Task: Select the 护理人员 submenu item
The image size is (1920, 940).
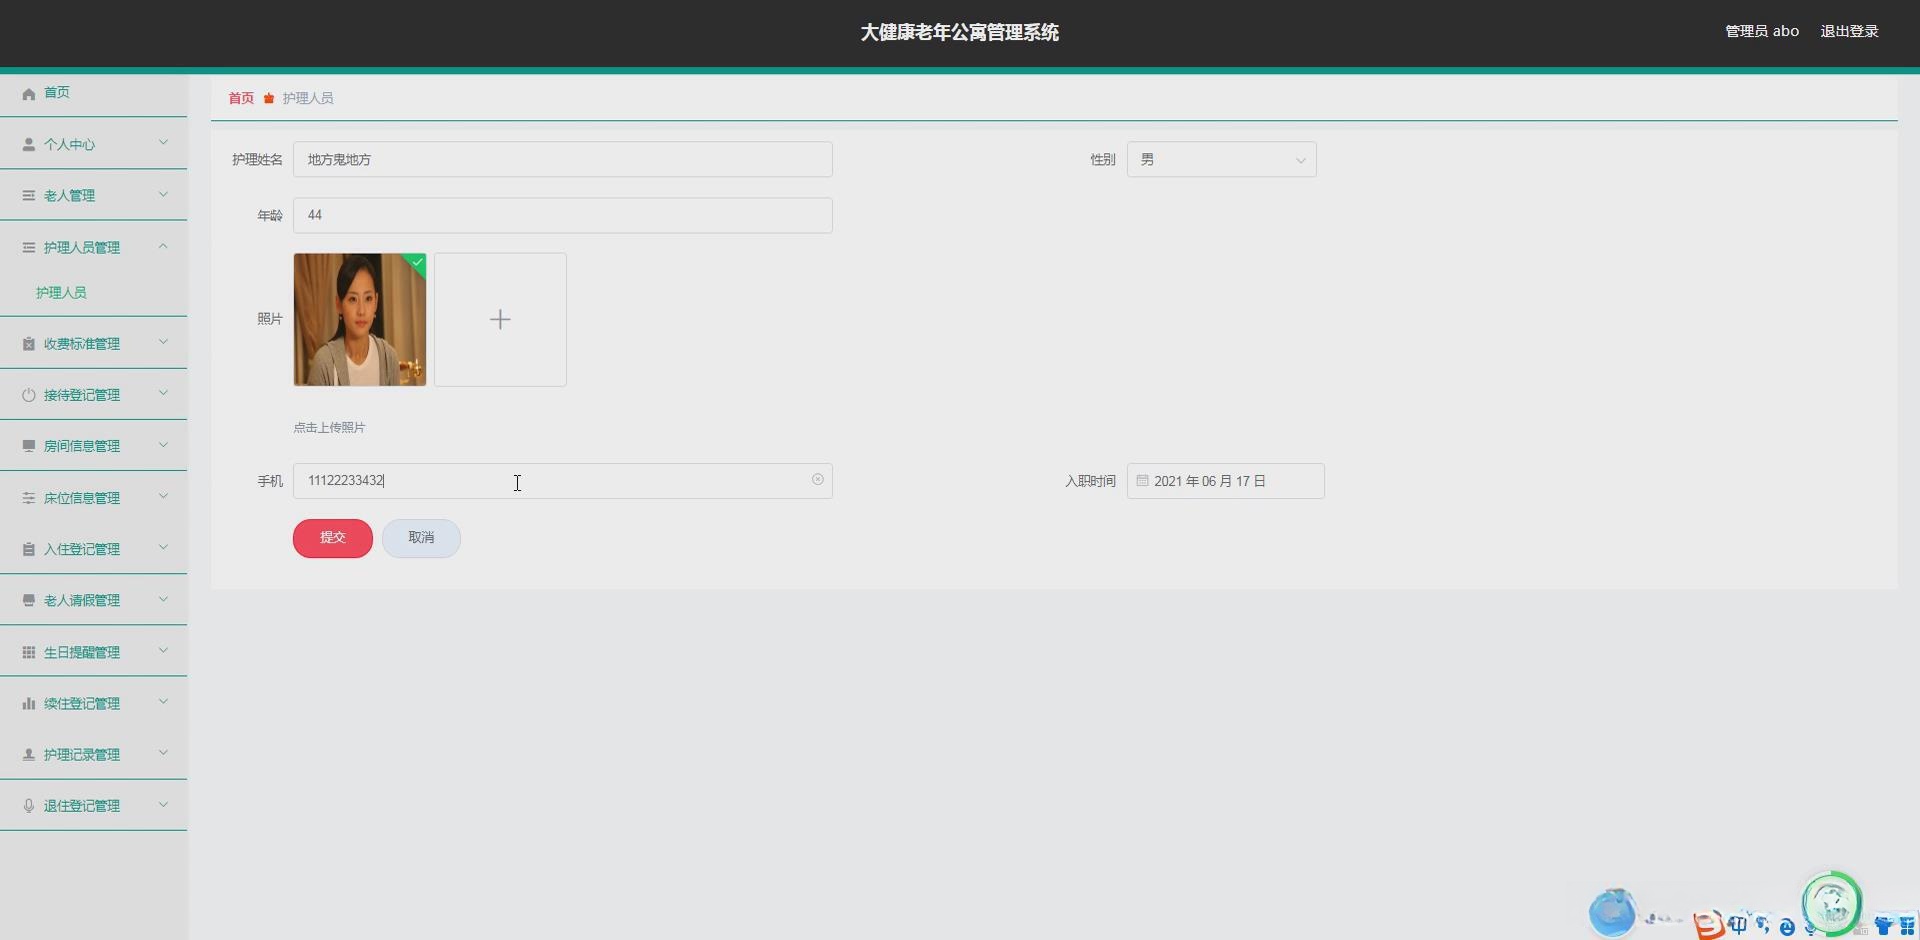Action: 62,292
